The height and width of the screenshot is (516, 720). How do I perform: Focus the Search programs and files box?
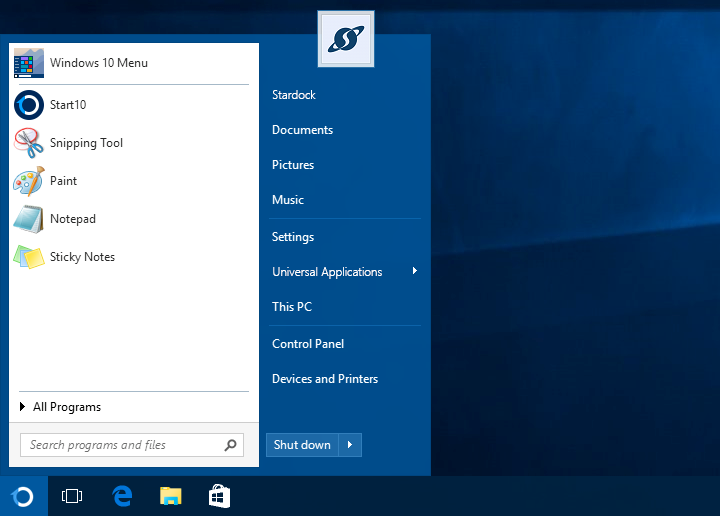132,445
